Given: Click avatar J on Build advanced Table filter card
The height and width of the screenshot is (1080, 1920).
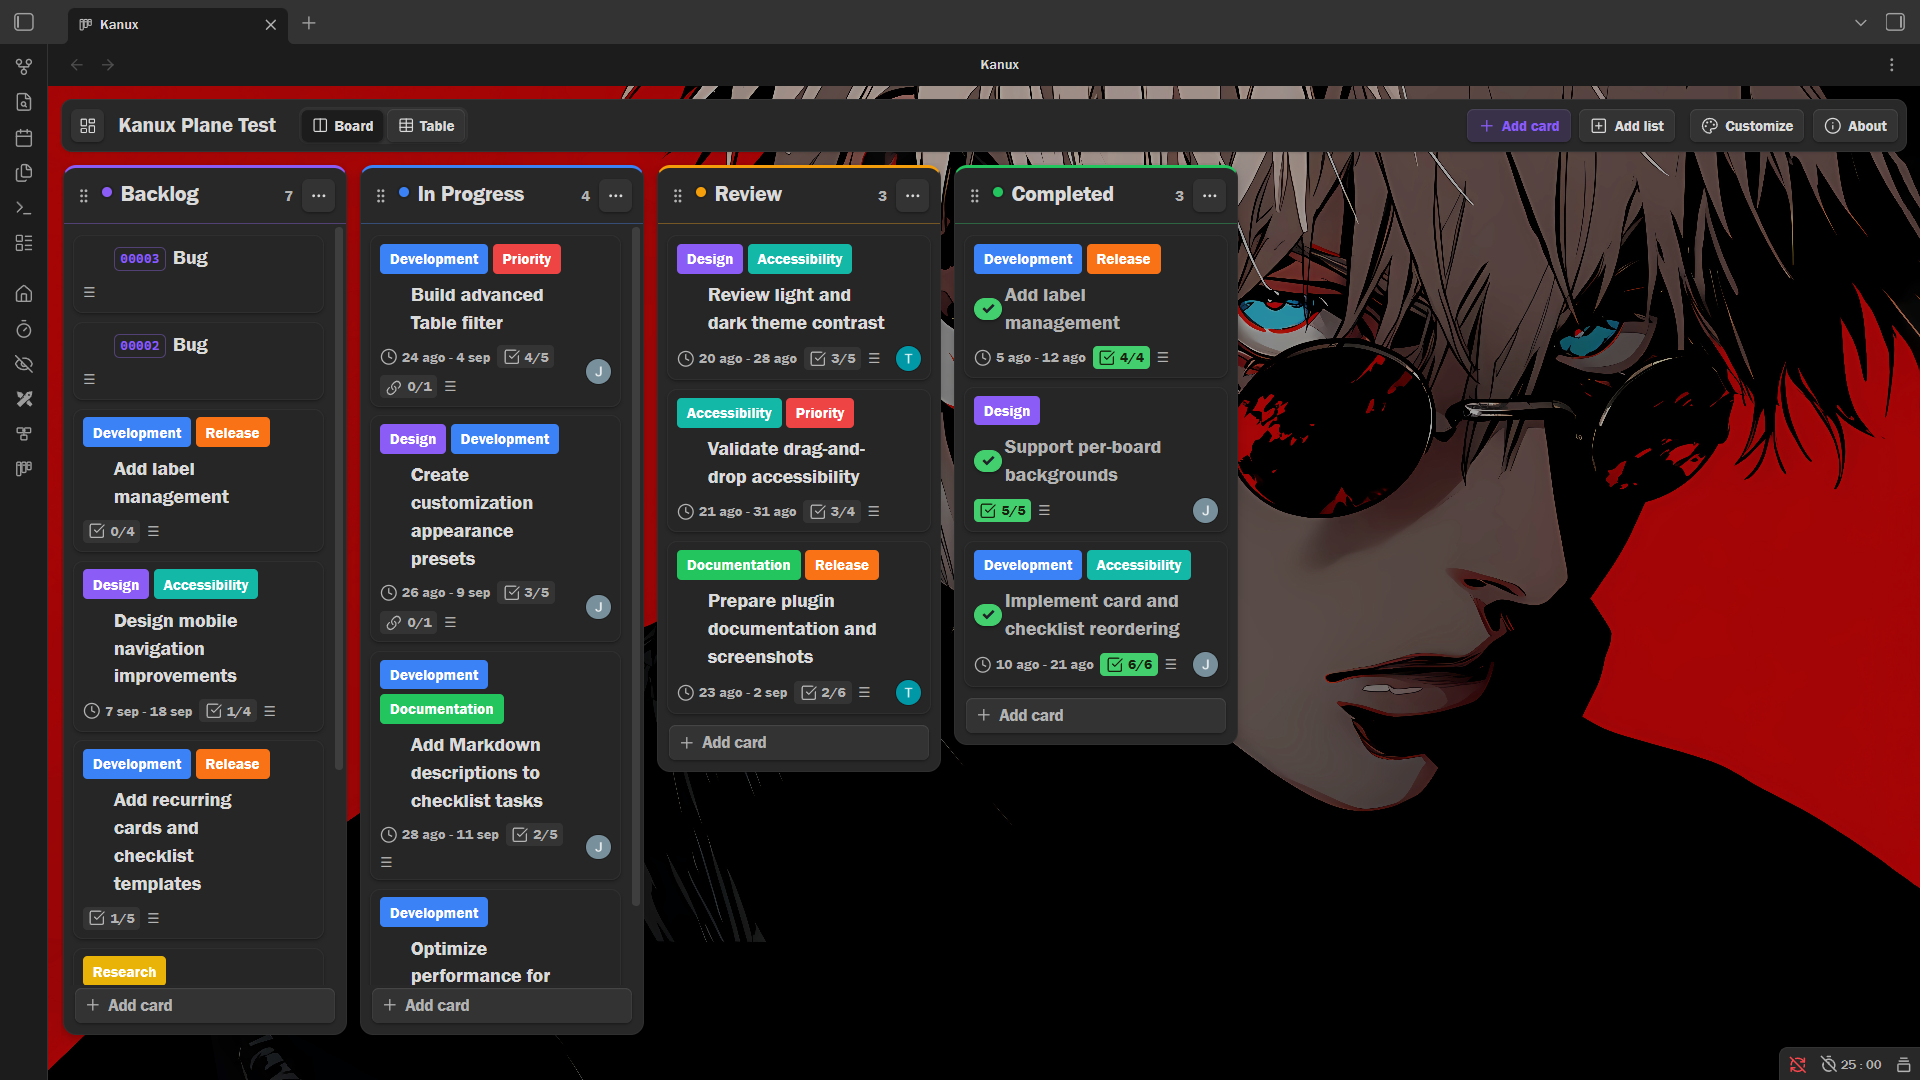Looking at the screenshot, I should coord(598,372).
